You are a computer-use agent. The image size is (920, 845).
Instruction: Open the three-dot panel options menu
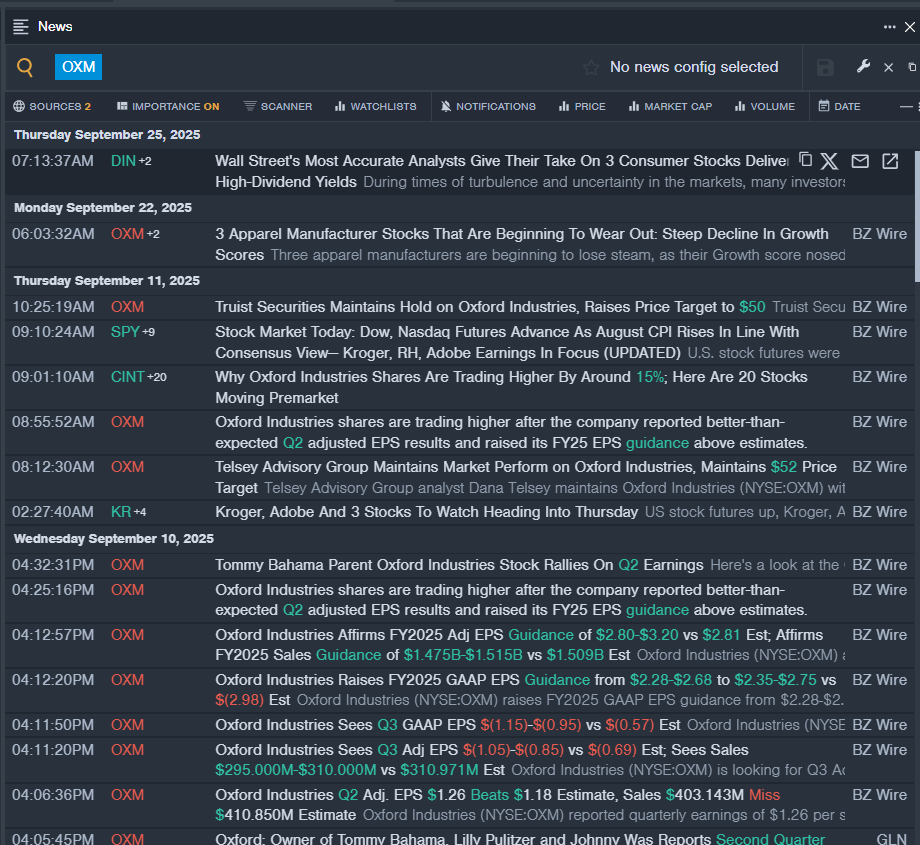click(x=889, y=27)
